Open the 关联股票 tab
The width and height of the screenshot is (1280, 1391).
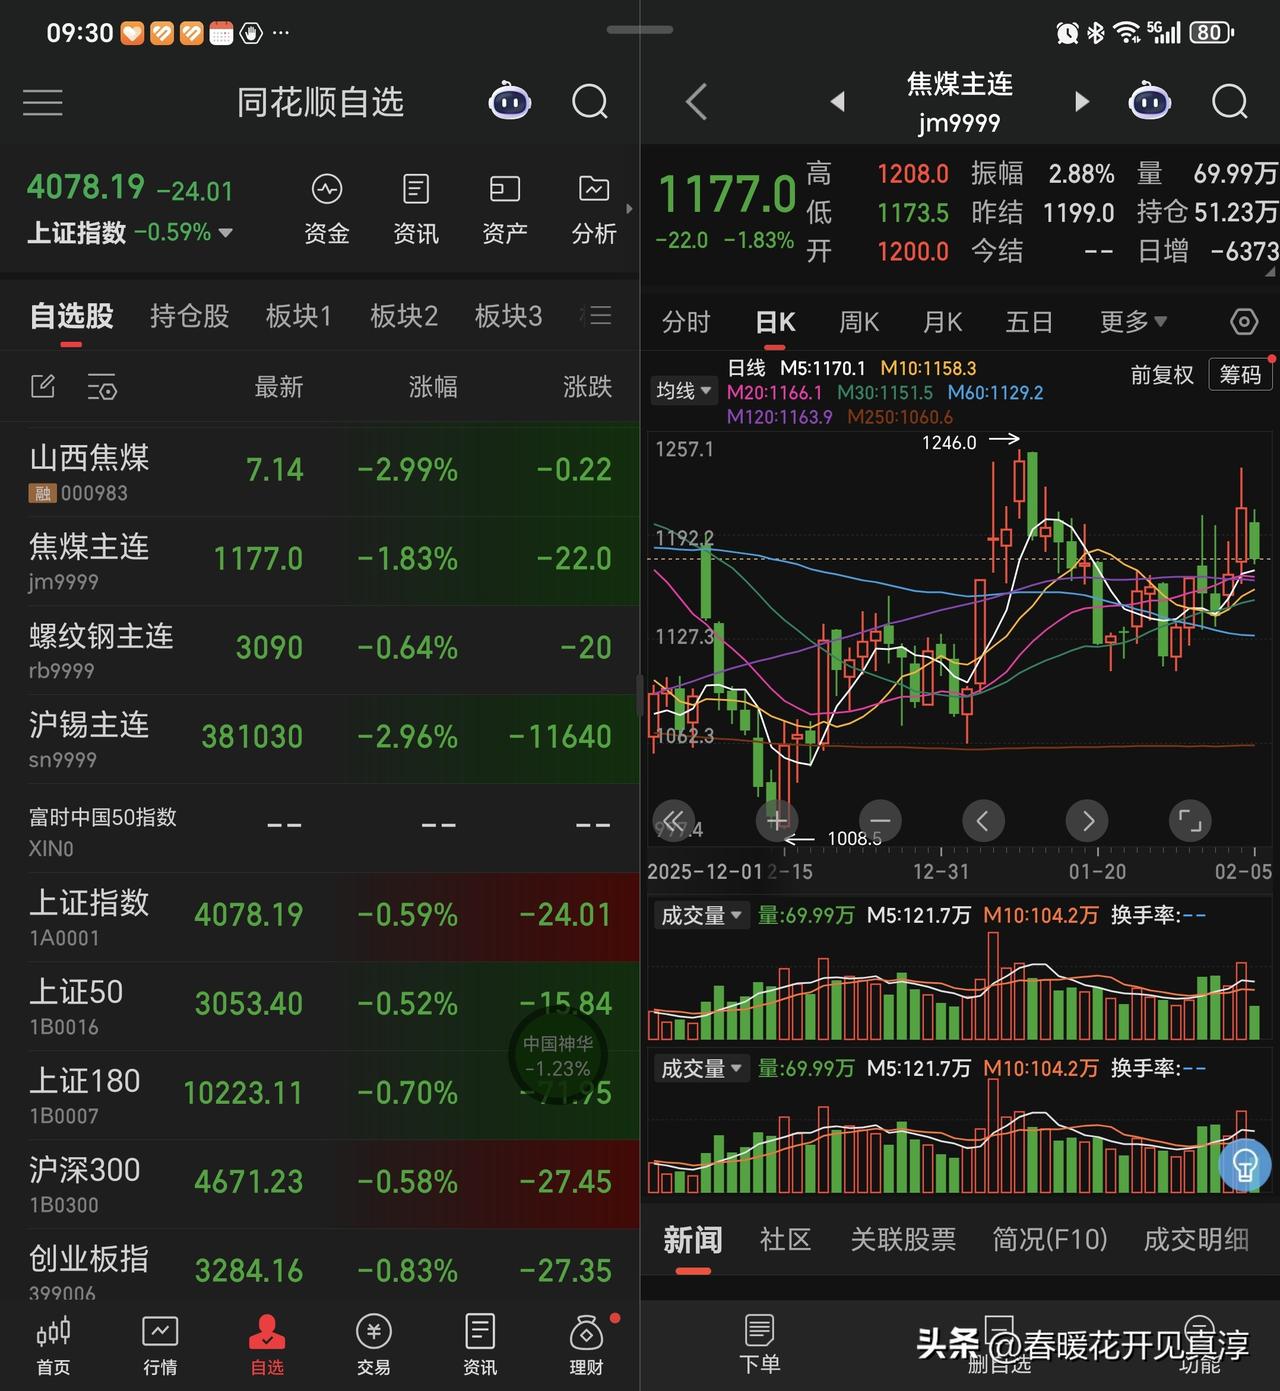coord(903,1240)
